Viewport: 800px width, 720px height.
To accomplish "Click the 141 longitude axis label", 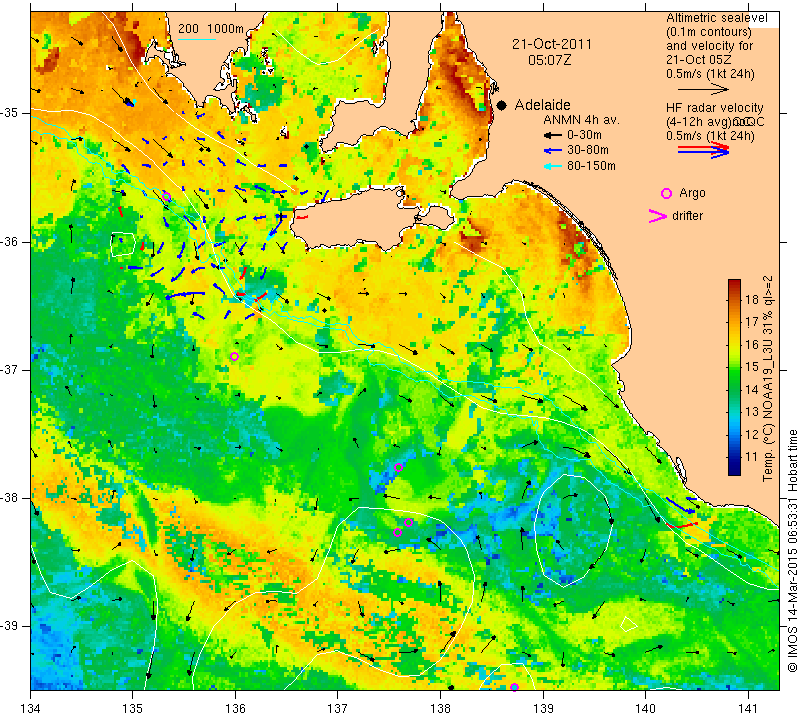I will pyautogui.click(x=748, y=708).
